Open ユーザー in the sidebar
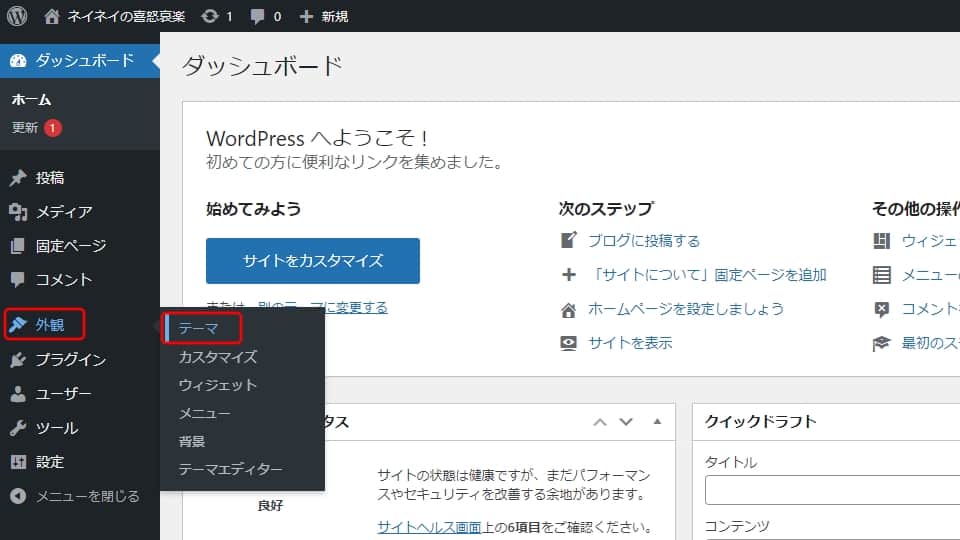This screenshot has width=960, height=540. [x=63, y=394]
